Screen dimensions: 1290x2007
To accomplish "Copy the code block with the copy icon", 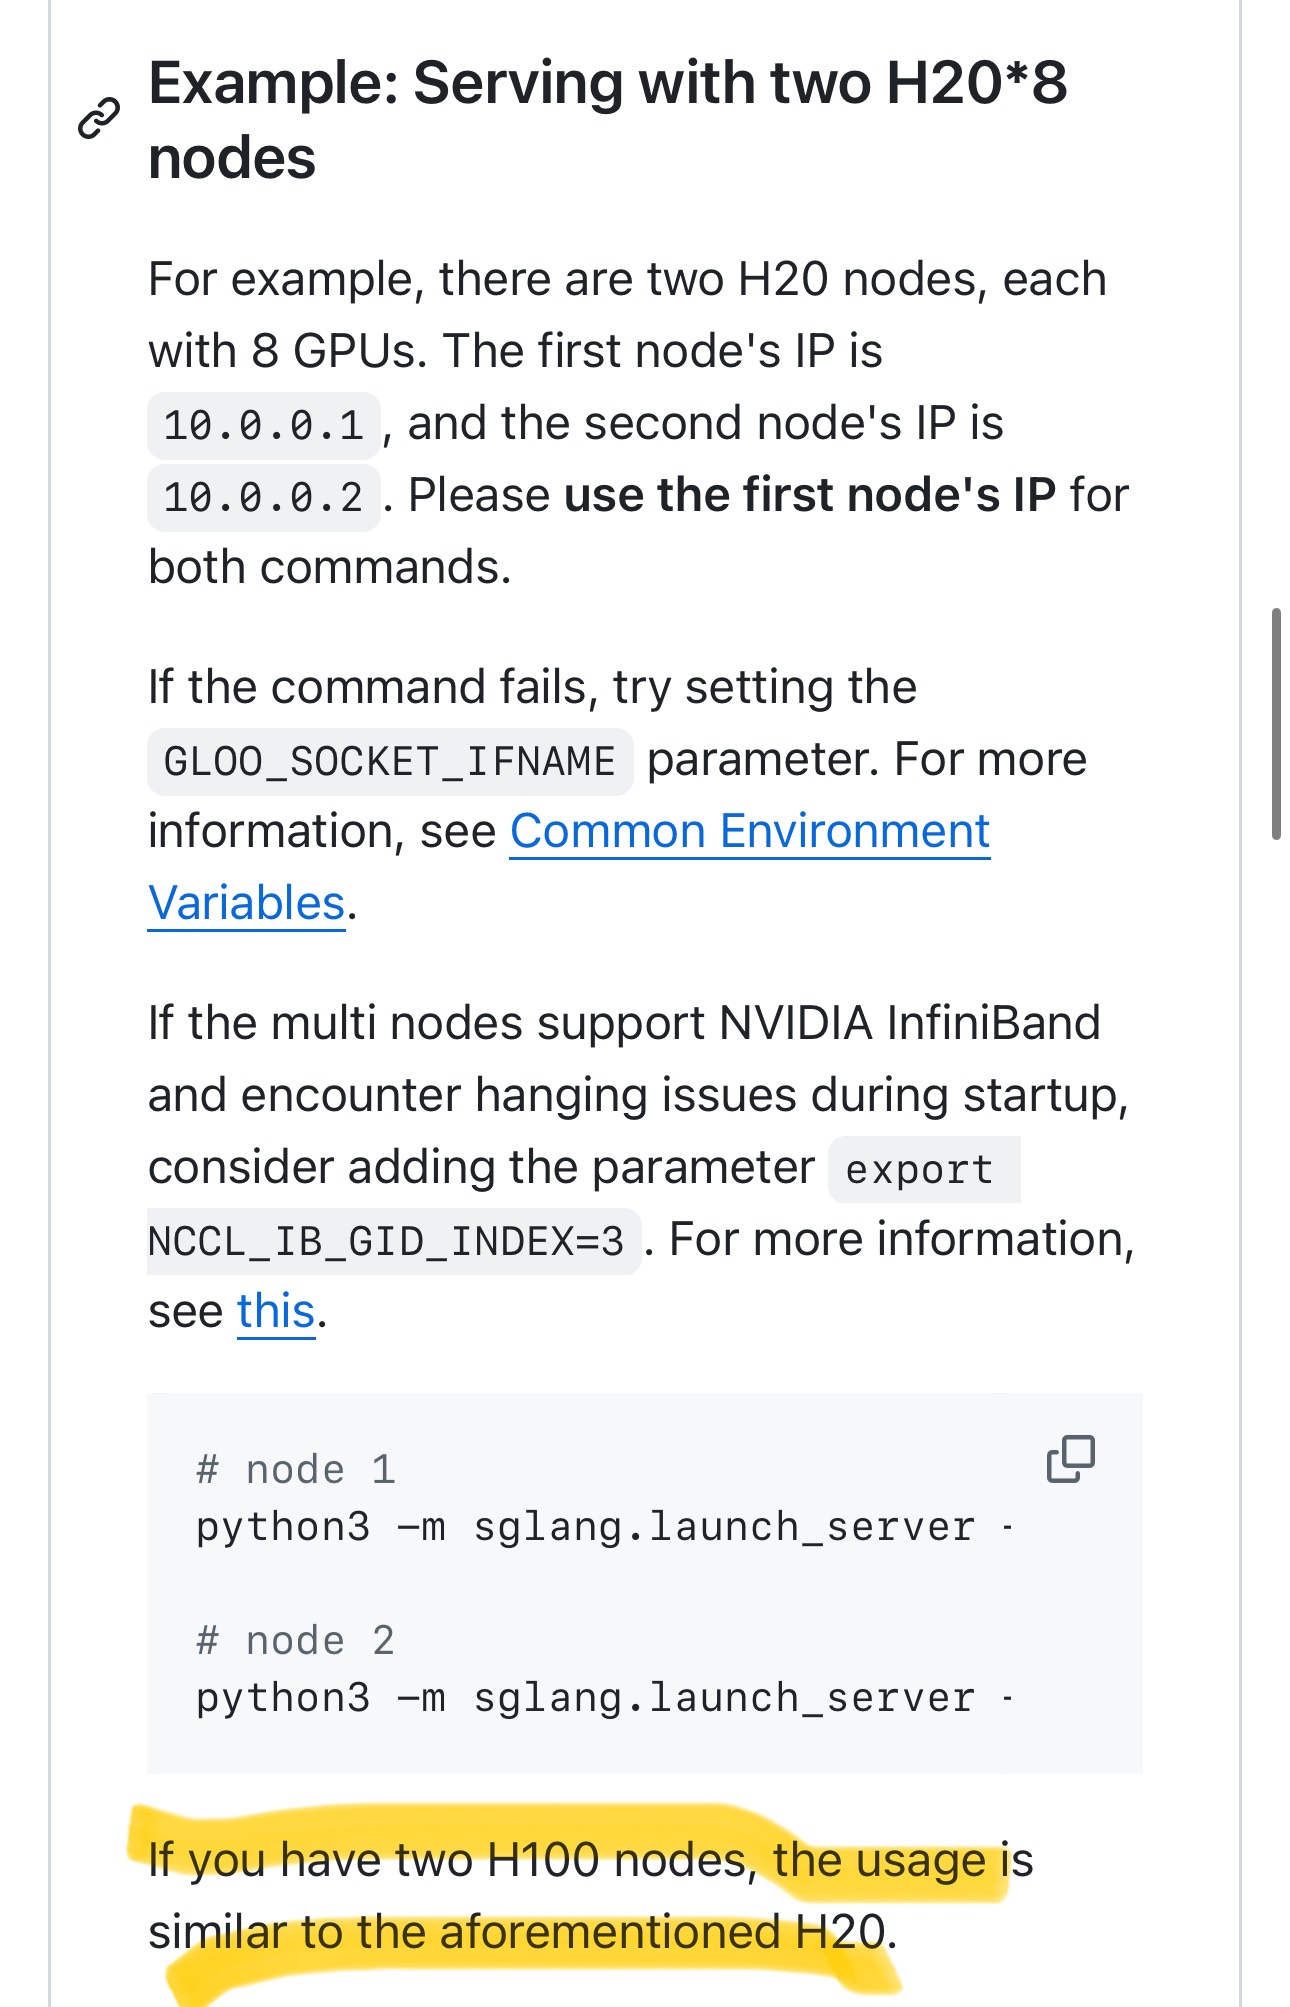I will (x=1070, y=1459).
